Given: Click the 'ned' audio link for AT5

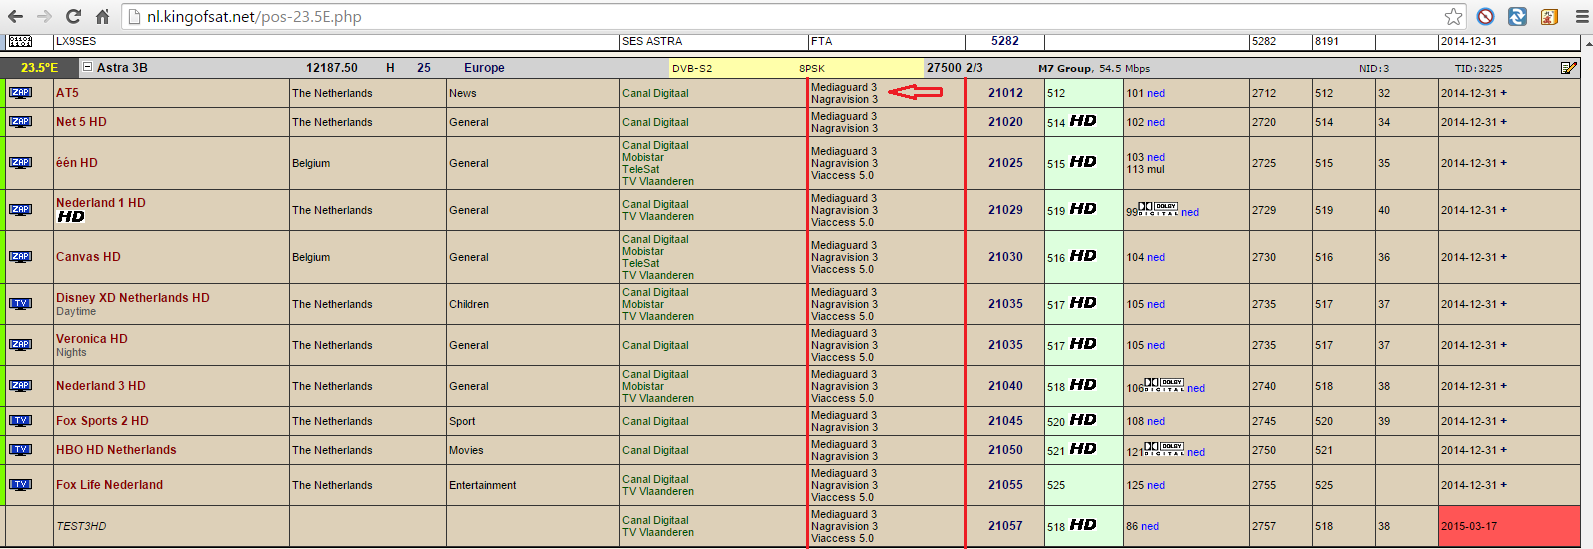Looking at the screenshot, I should (x=1156, y=93).
